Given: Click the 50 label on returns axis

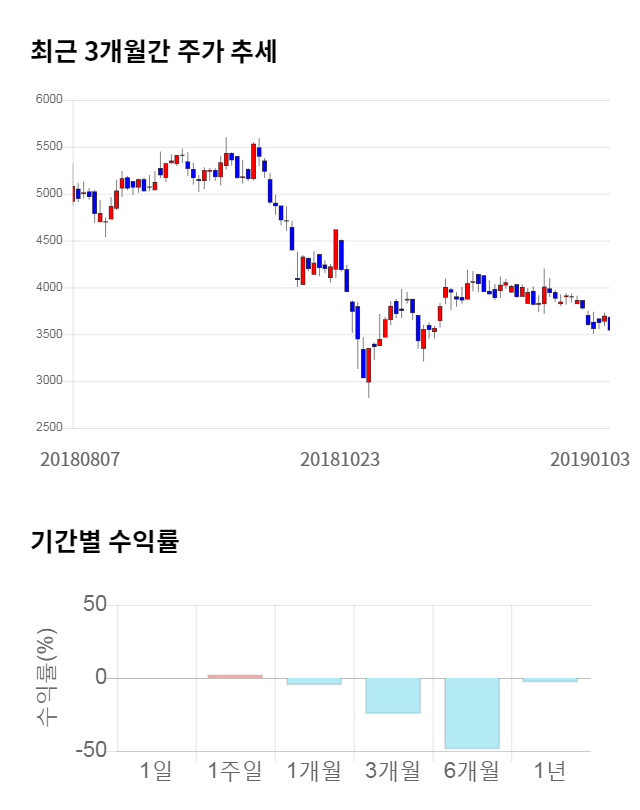Looking at the screenshot, I should (x=95, y=605).
